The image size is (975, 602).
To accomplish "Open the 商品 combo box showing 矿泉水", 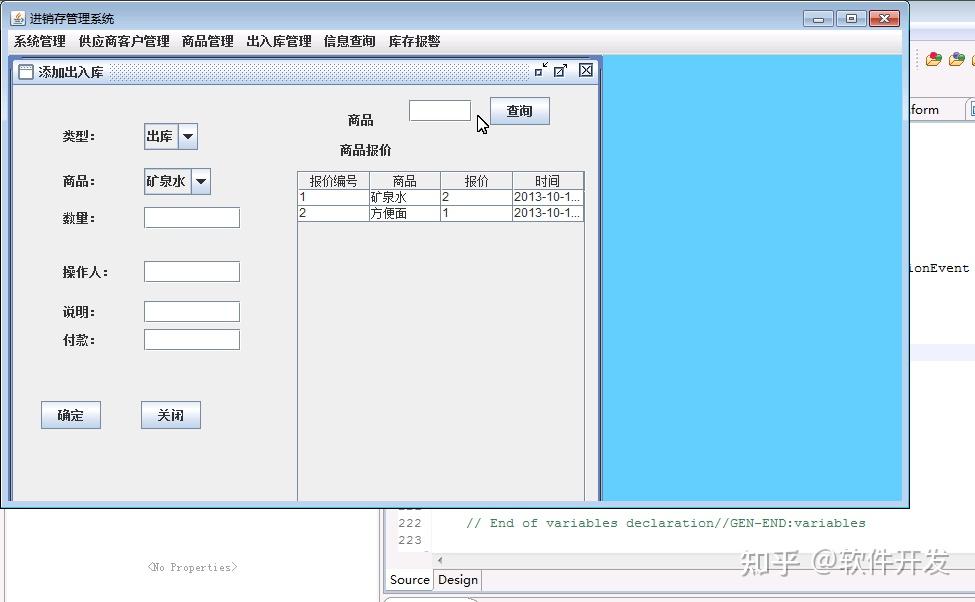I will (201, 182).
